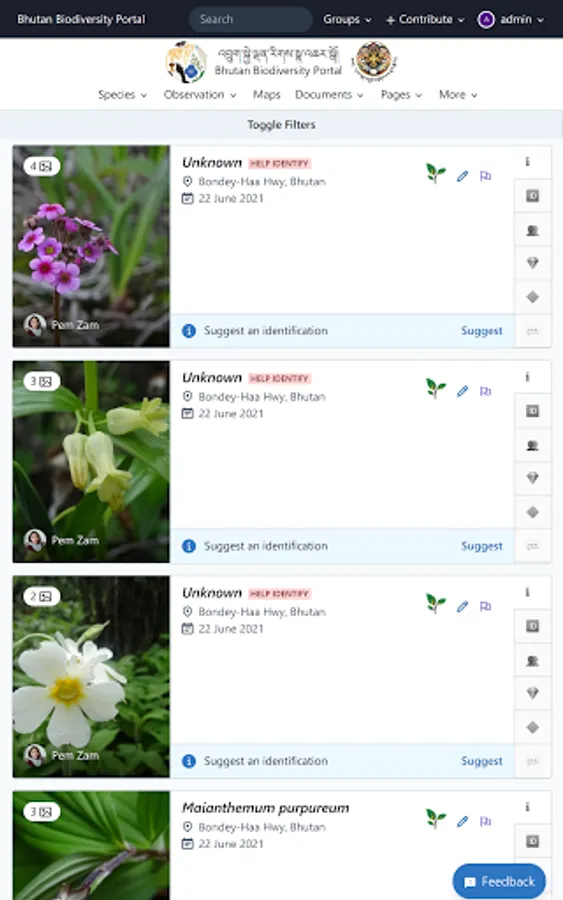The height and width of the screenshot is (900, 563).
Task: Click the Search input field
Action: click(251, 20)
